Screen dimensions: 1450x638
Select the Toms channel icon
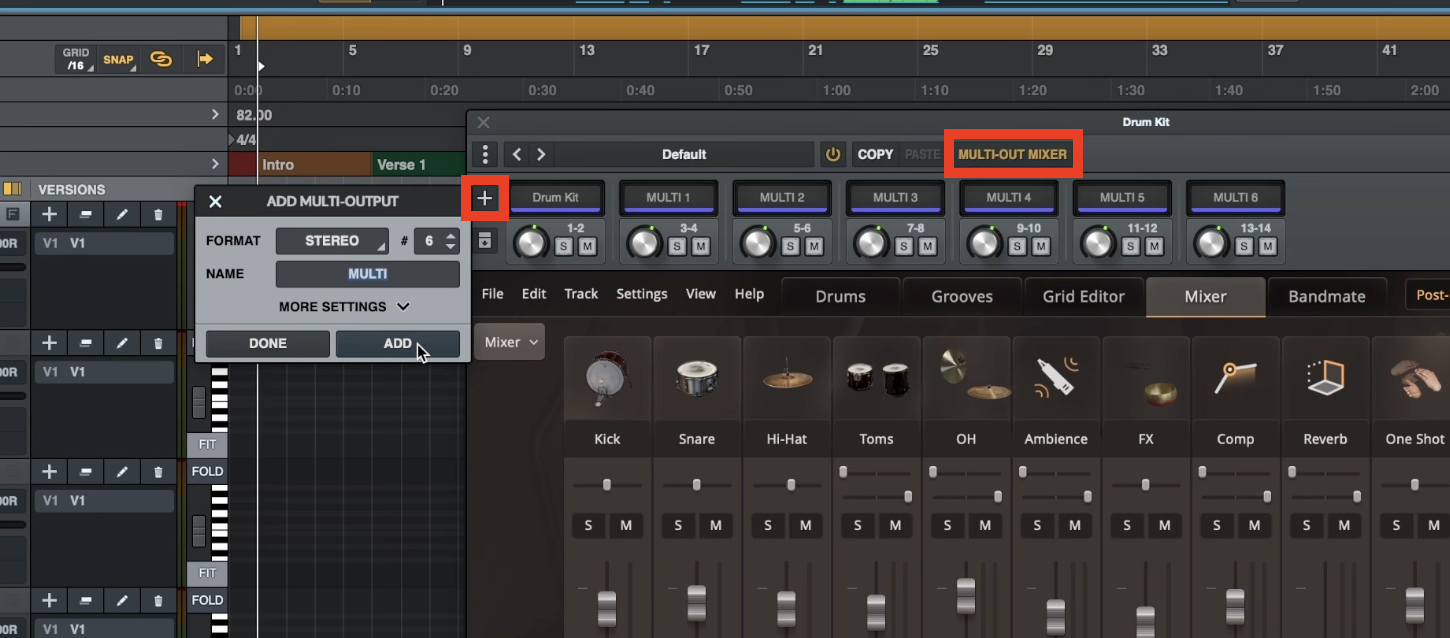coord(876,378)
